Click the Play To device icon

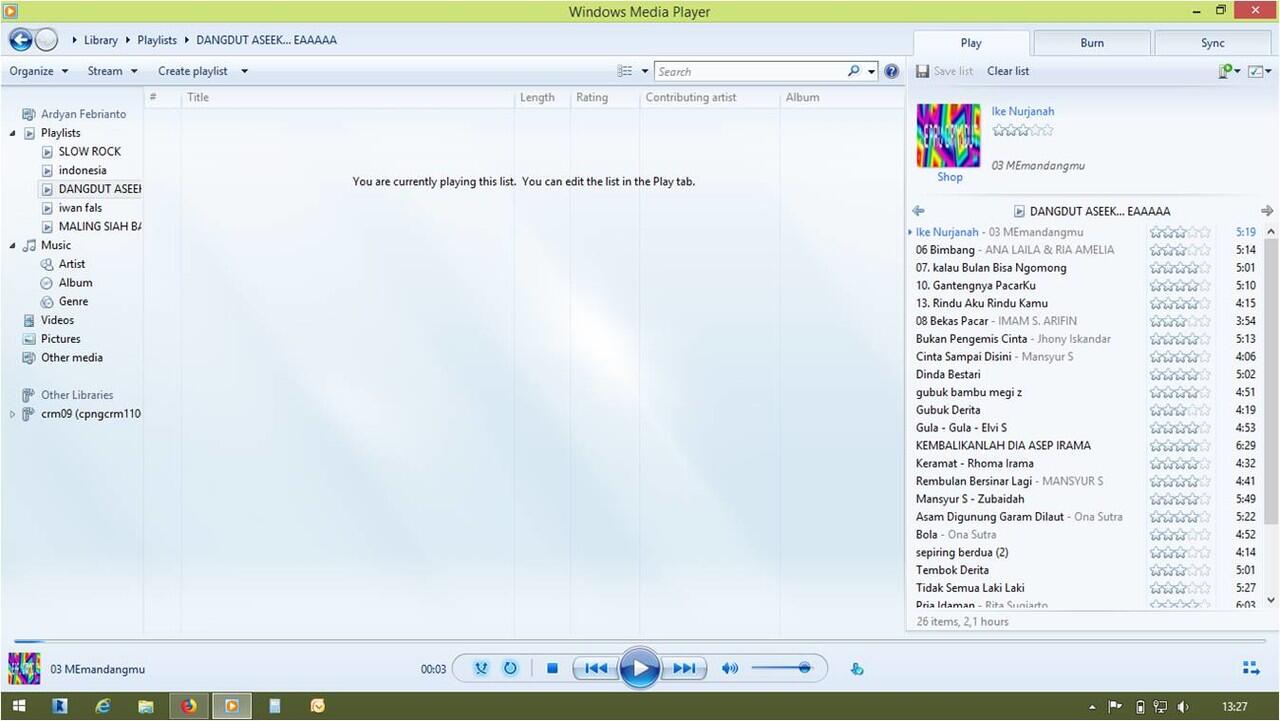[x=857, y=669]
